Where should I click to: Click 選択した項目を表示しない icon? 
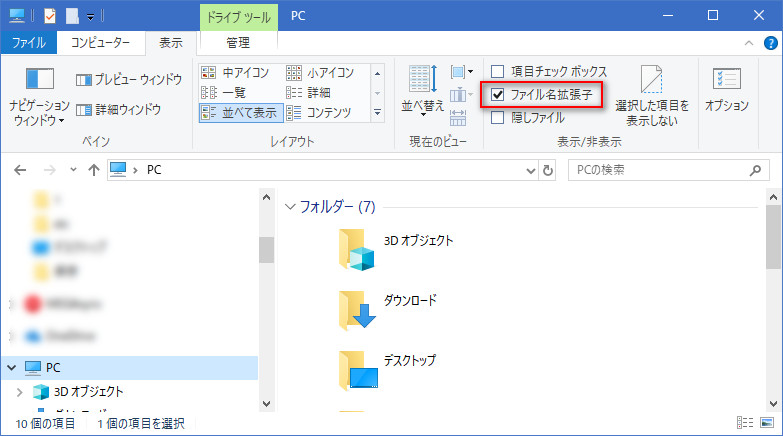pos(652,80)
